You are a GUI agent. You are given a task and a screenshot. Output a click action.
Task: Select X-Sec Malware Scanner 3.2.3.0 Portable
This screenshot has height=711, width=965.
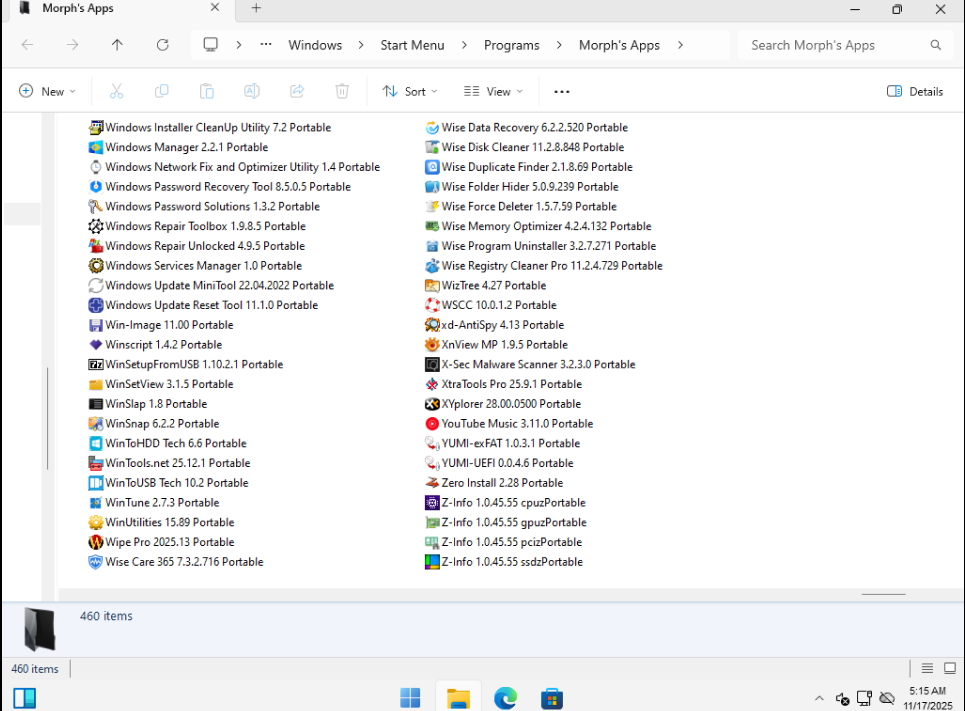(x=530, y=364)
